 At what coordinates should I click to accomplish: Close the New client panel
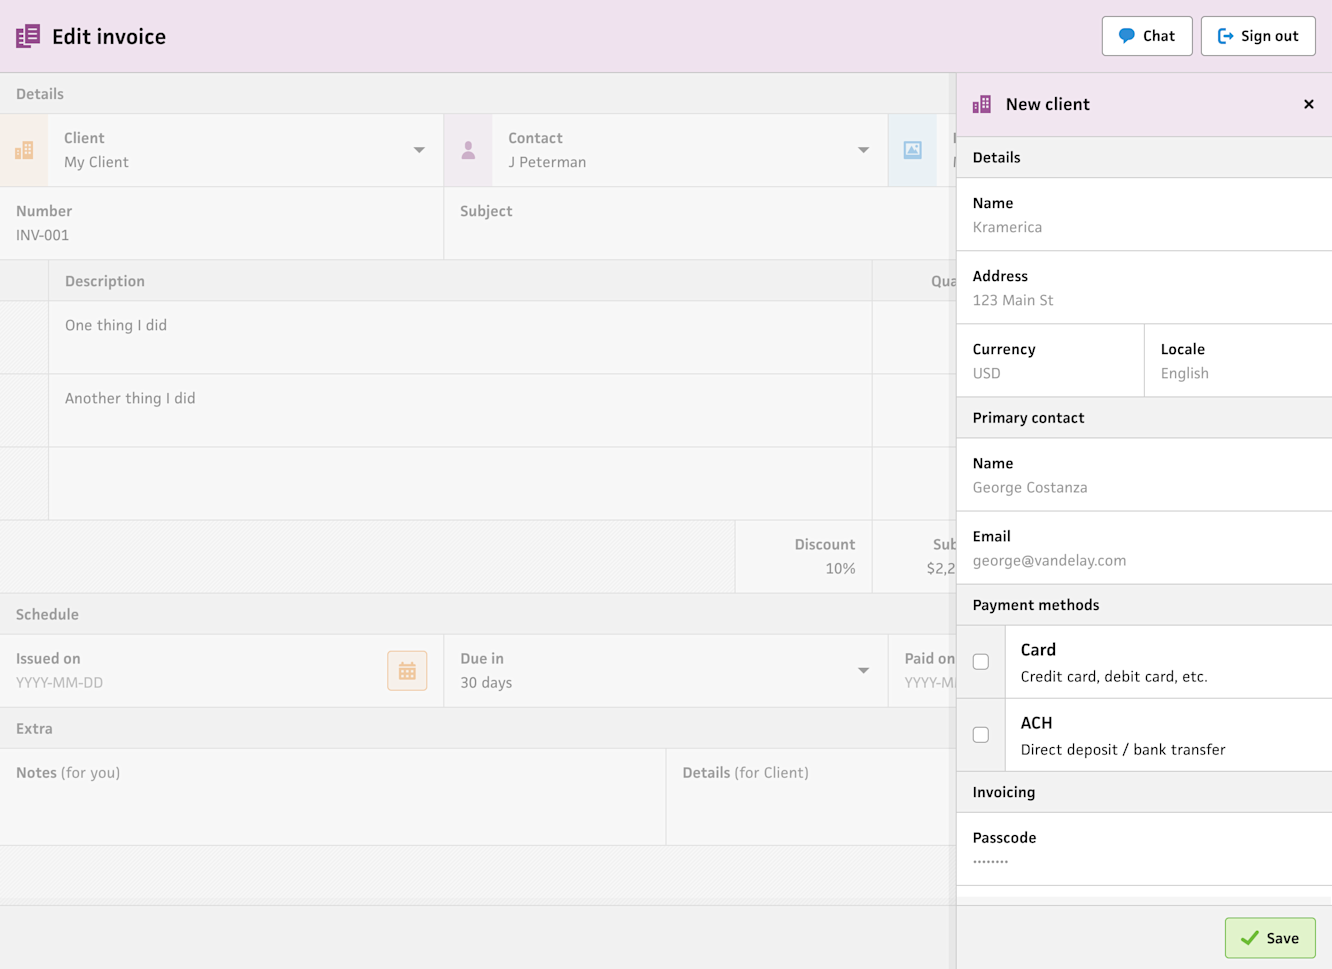[1309, 104]
